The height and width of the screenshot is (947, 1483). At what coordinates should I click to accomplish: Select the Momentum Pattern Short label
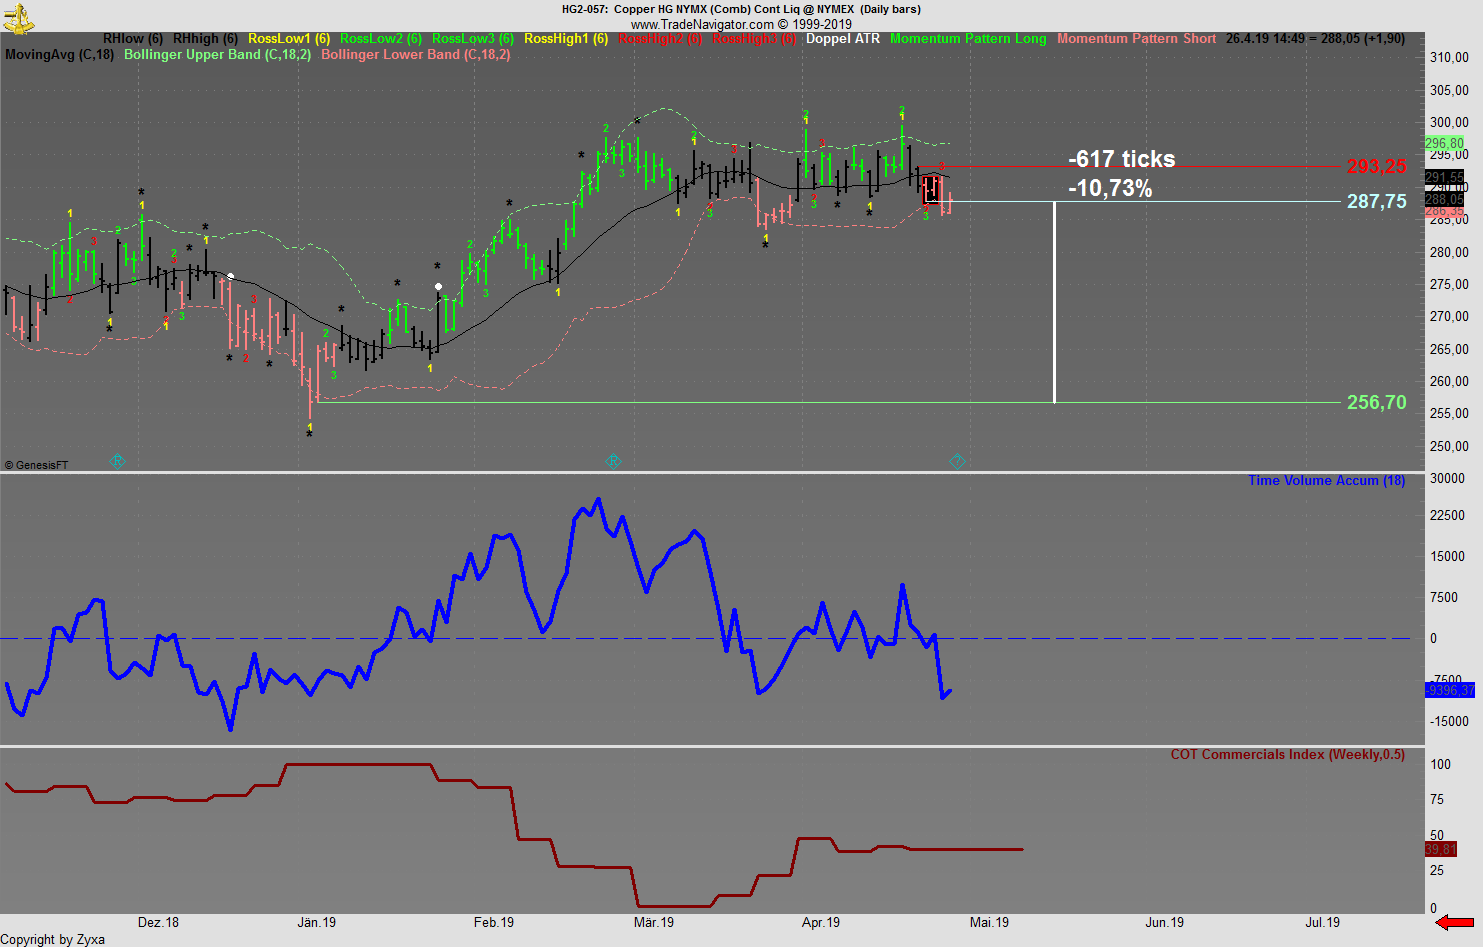(x=1137, y=39)
